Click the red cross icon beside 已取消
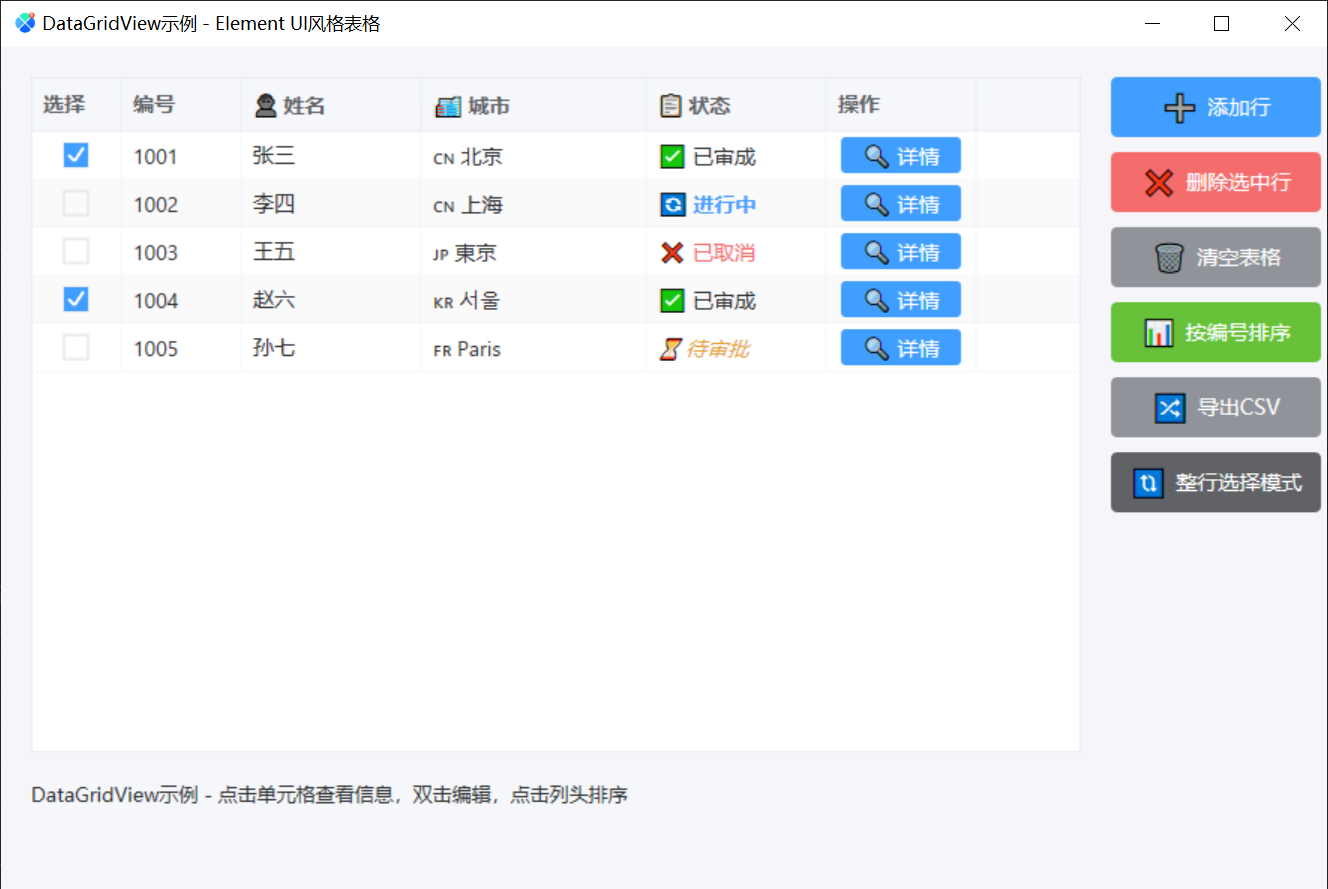Screen dimensions: 1328x889 (x=671, y=252)
